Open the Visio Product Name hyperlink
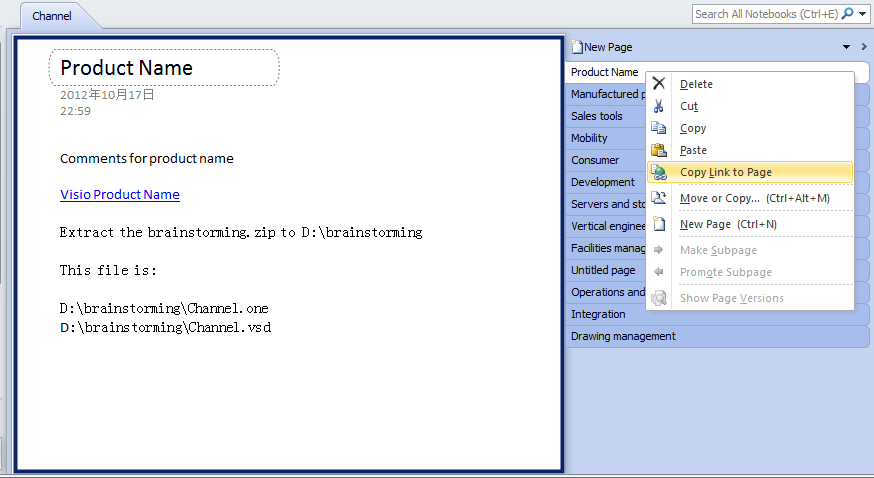 pyautogui.click(x=120, y=194)
